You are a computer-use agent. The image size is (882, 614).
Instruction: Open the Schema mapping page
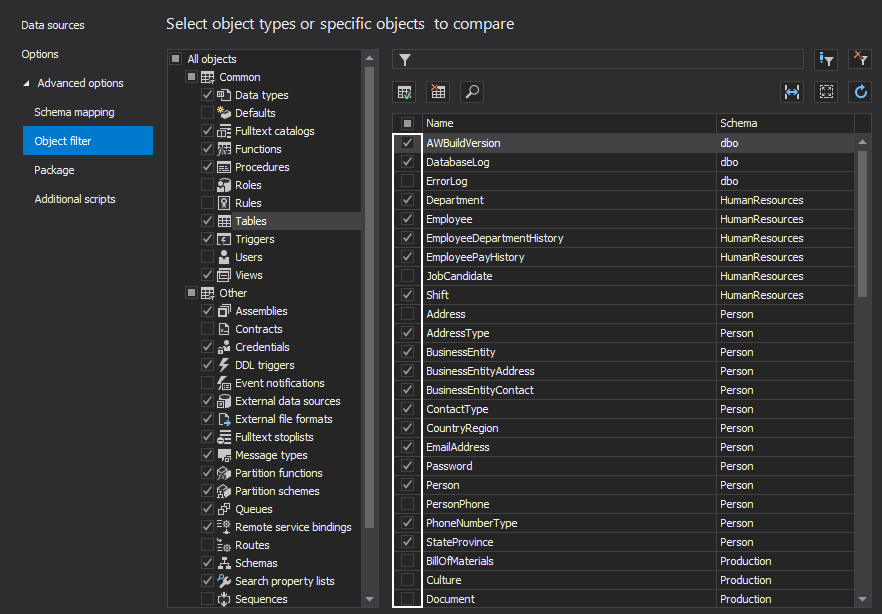click(x=74, y=112)
